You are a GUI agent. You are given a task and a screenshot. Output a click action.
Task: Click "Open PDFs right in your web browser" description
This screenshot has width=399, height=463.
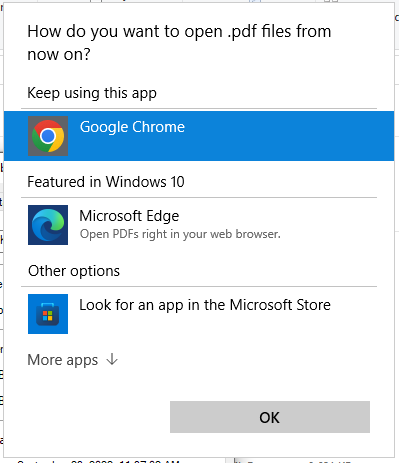180,234
